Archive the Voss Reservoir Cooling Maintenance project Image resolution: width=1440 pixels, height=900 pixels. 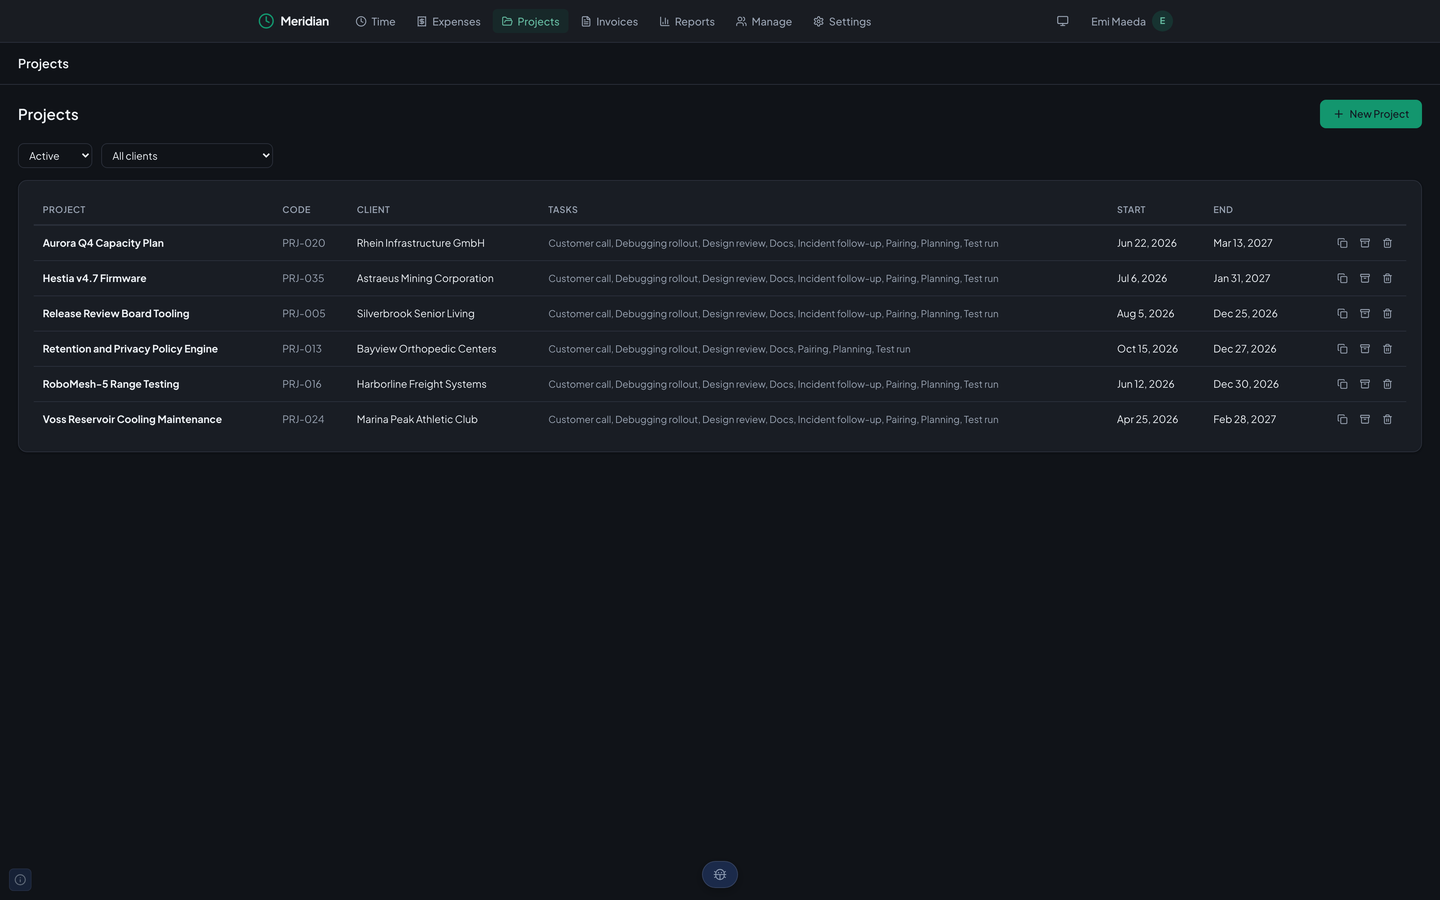click(1365, 419)
